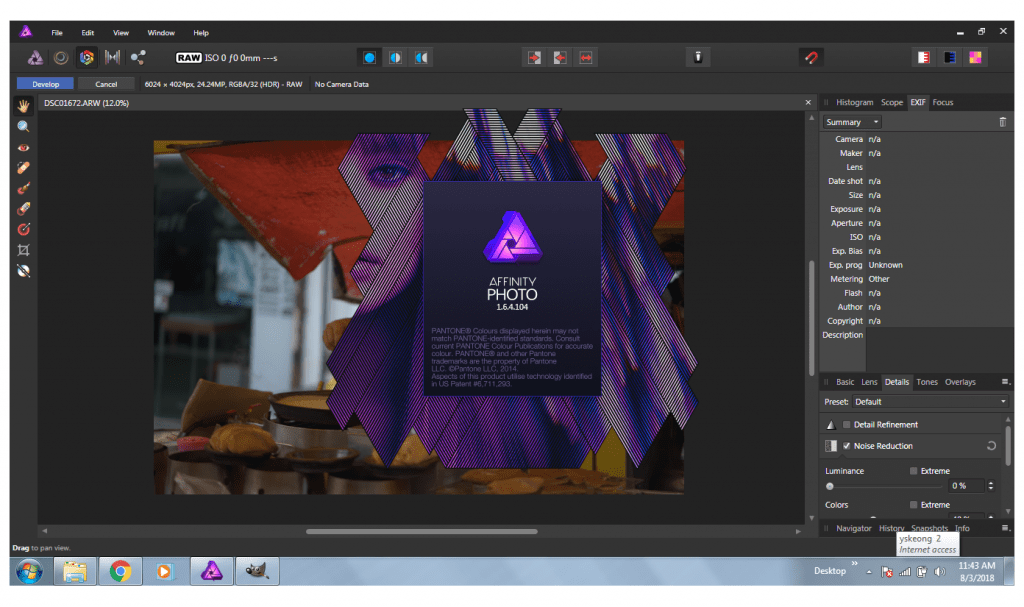Select the Blemish Removal bandage tool
The height and width of the screenshot is (607, 1024).
(x=23, y=168)
